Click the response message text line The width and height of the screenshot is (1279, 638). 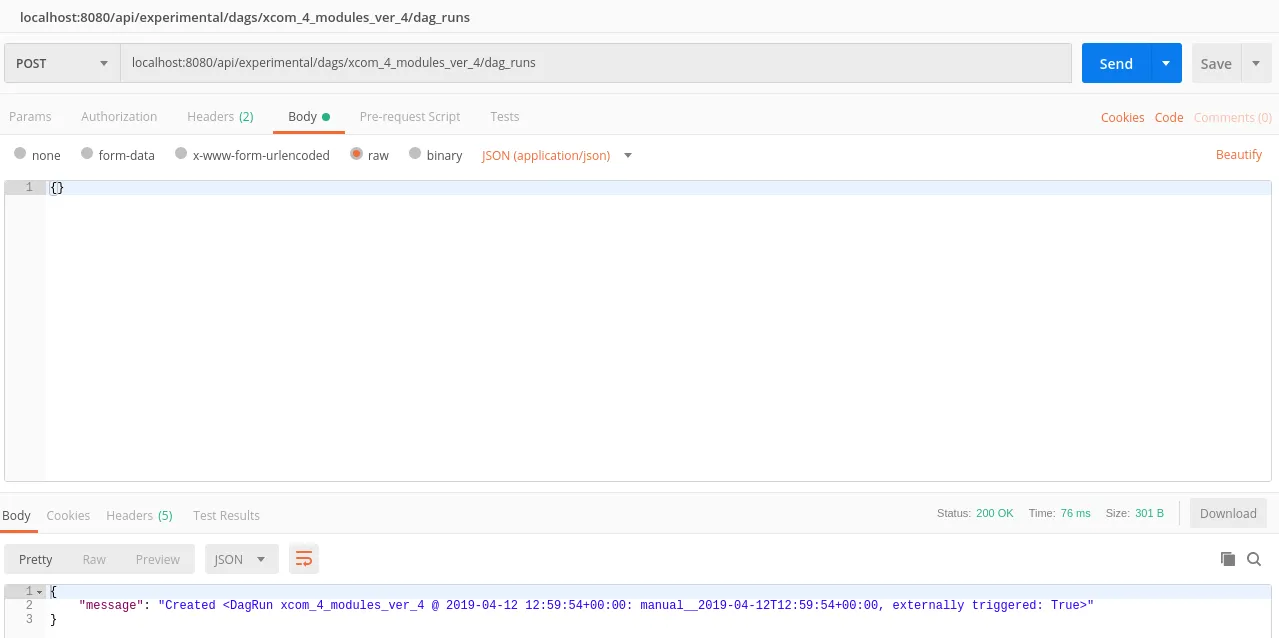[x=586, y=605]
